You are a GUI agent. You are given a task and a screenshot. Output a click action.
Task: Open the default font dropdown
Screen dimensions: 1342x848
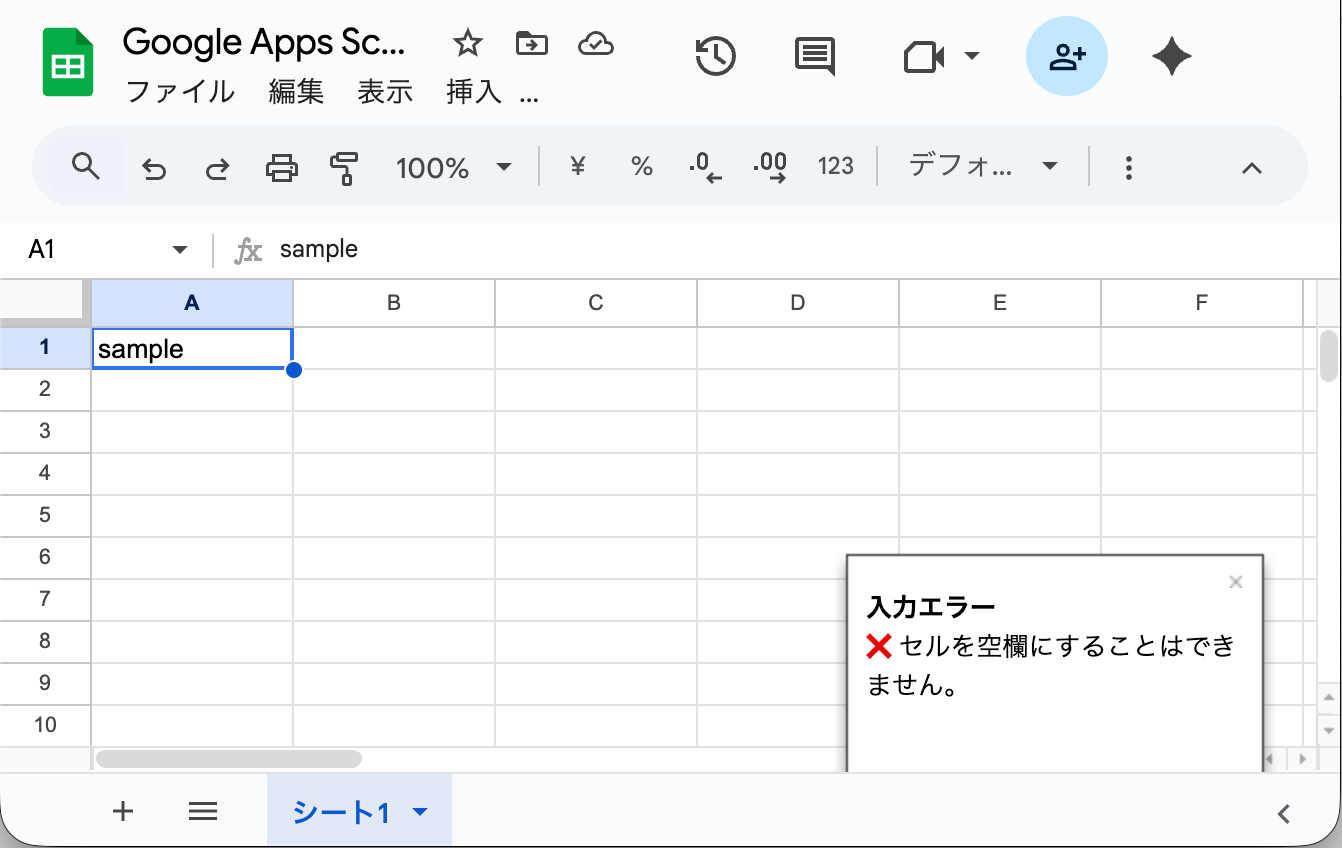tap(981, 167)
